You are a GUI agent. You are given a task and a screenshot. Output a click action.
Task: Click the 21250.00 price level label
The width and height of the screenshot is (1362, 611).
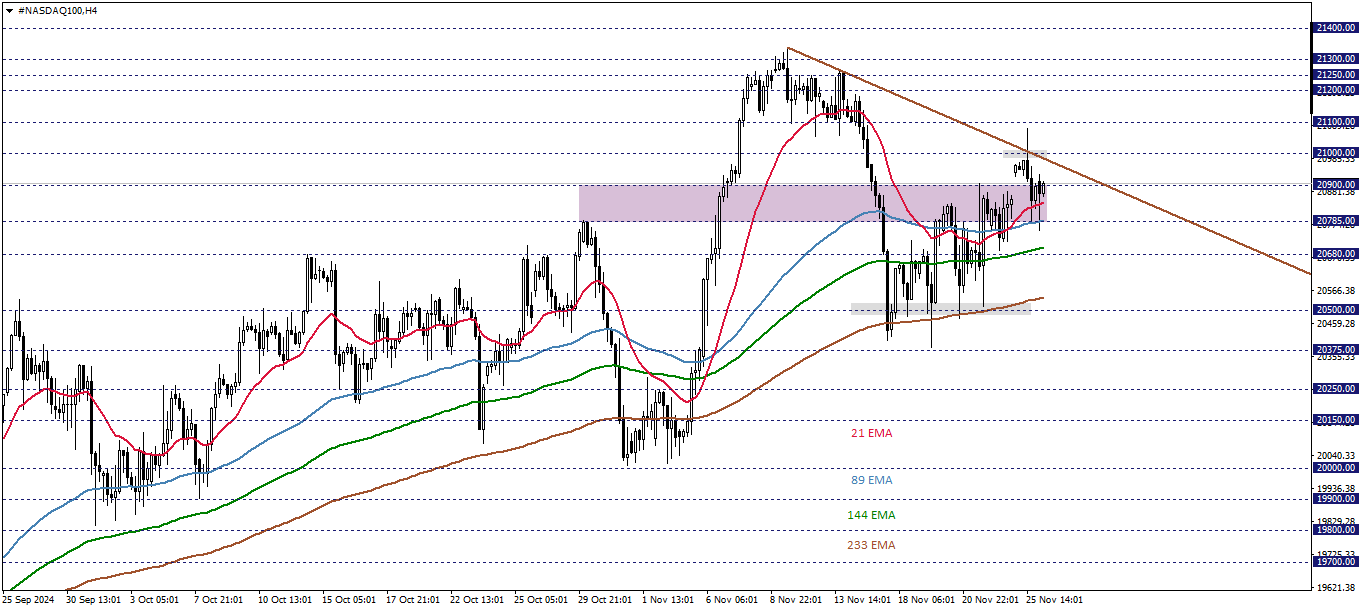(1336, 75)
